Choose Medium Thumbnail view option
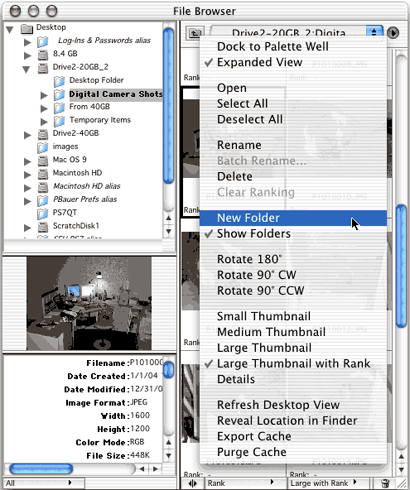 pos(293,332)
